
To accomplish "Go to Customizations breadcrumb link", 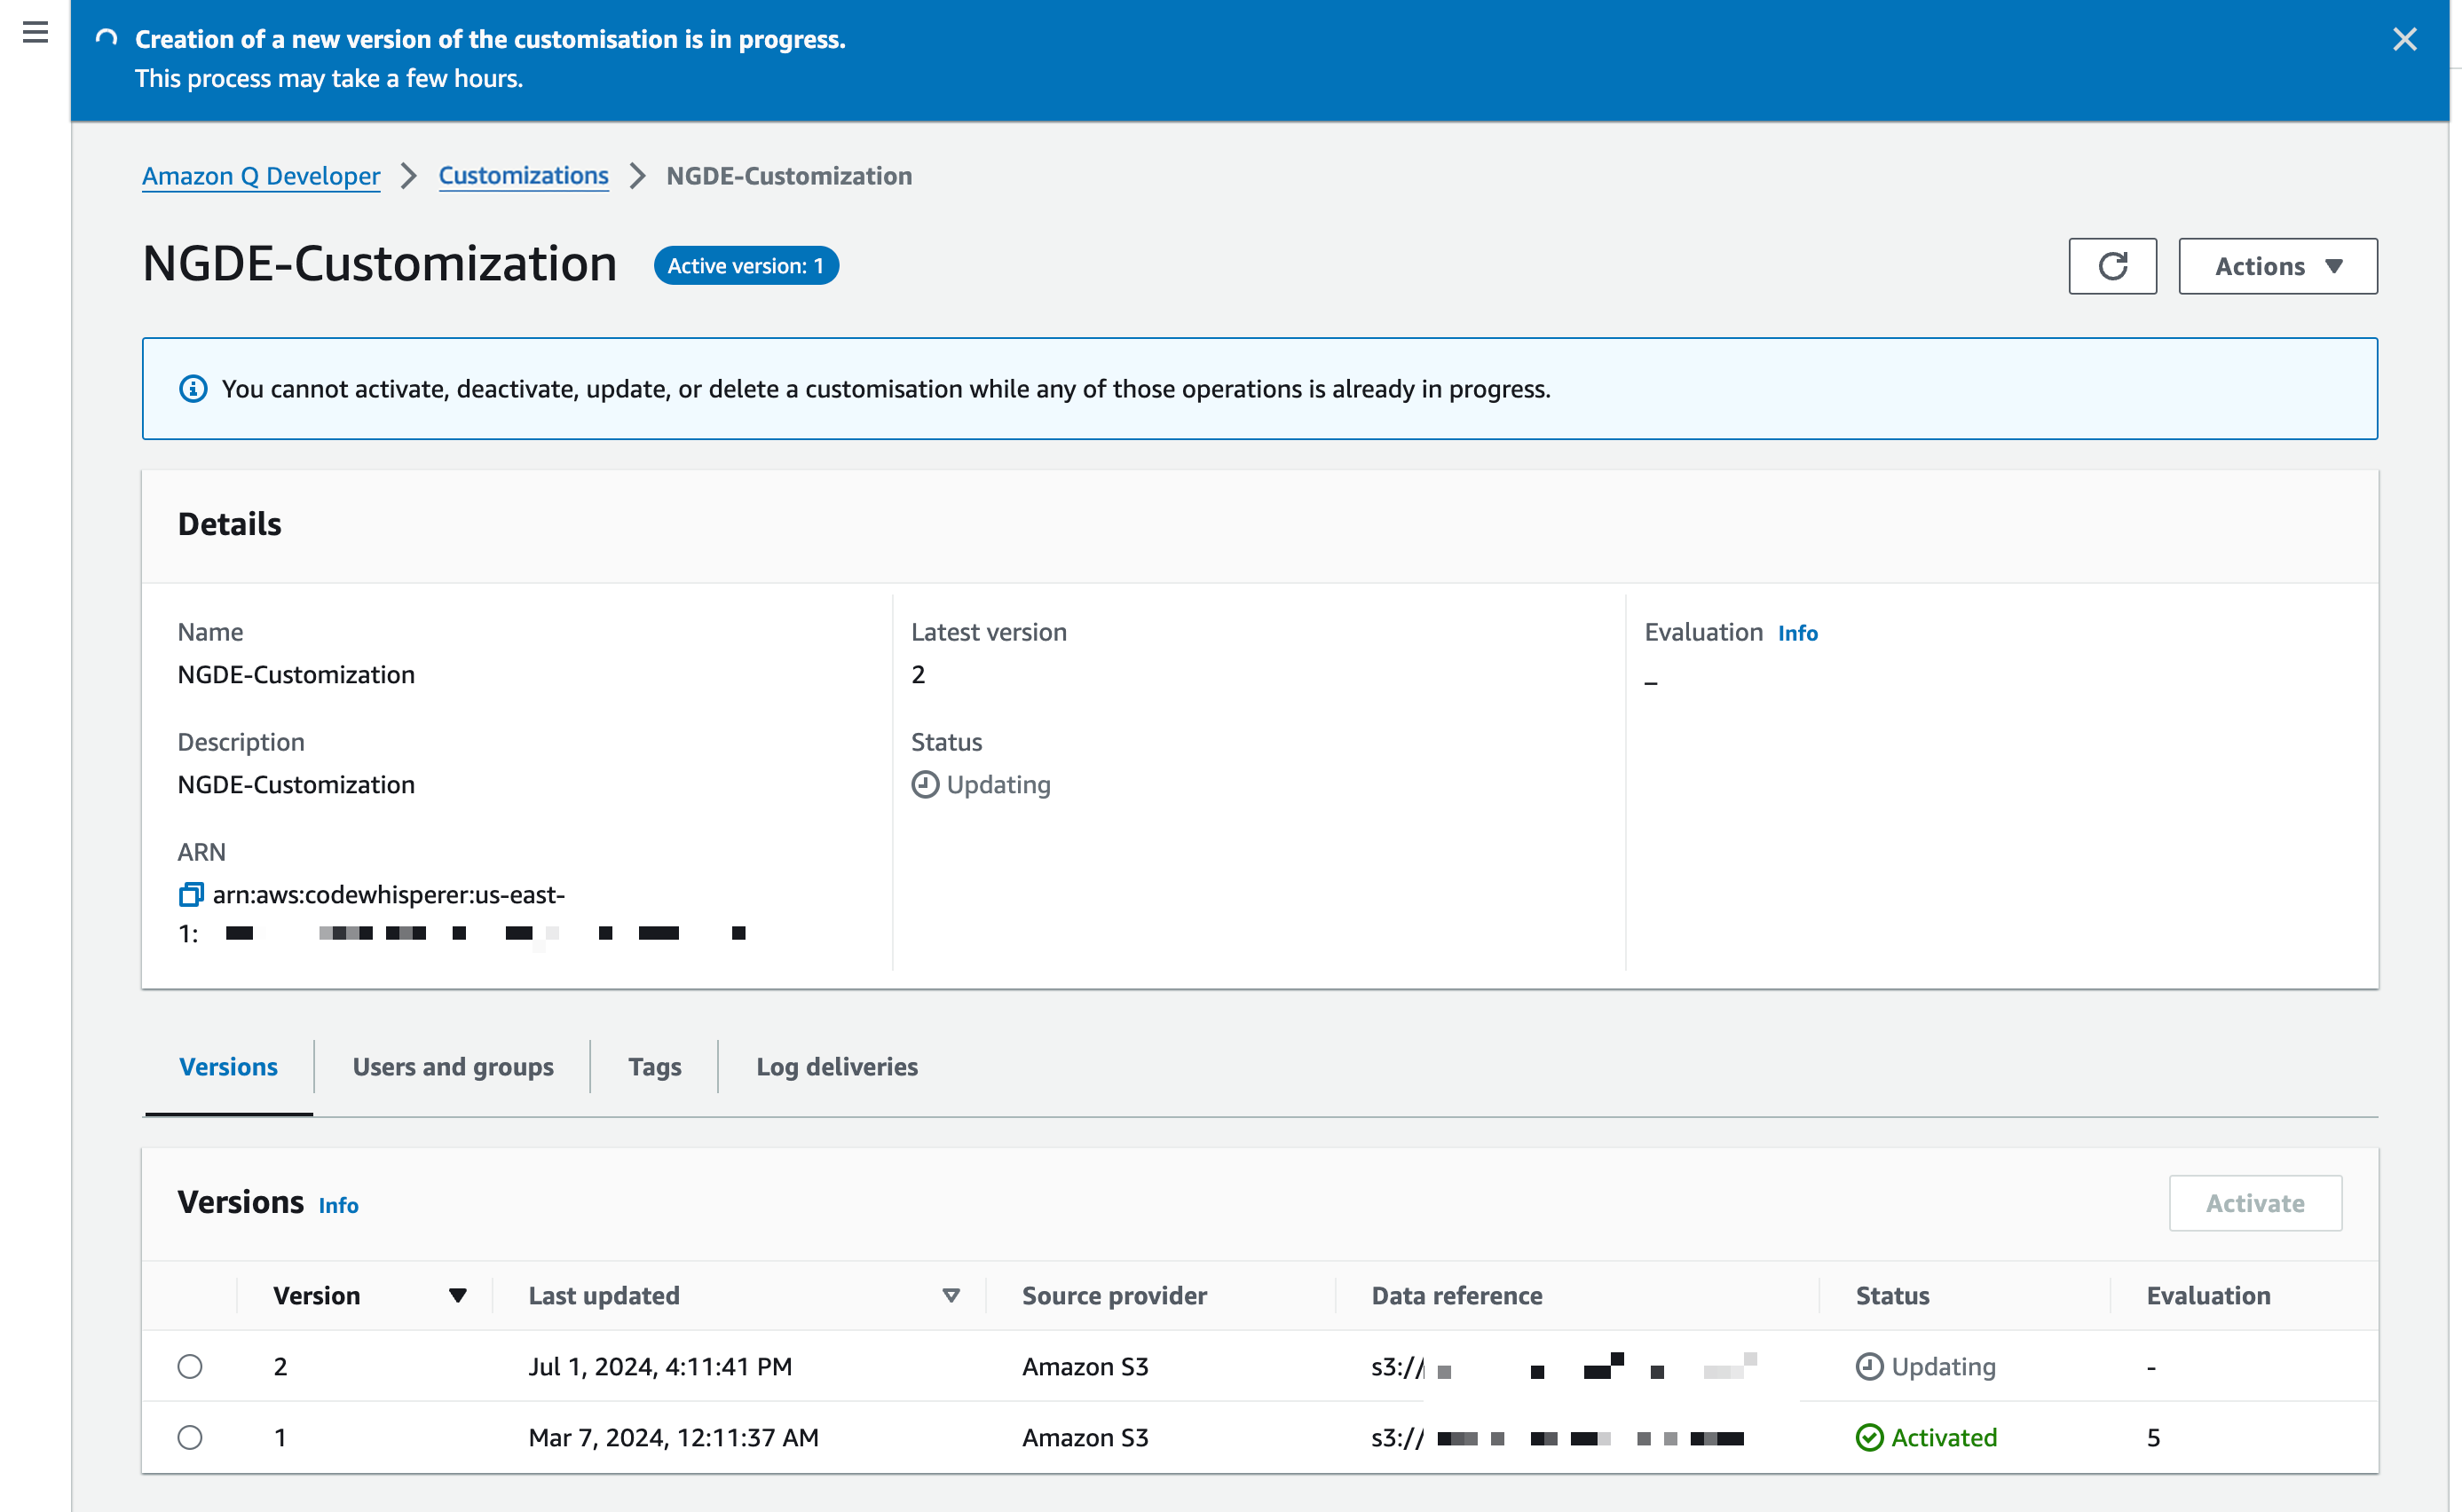I will tap(523, 176).
